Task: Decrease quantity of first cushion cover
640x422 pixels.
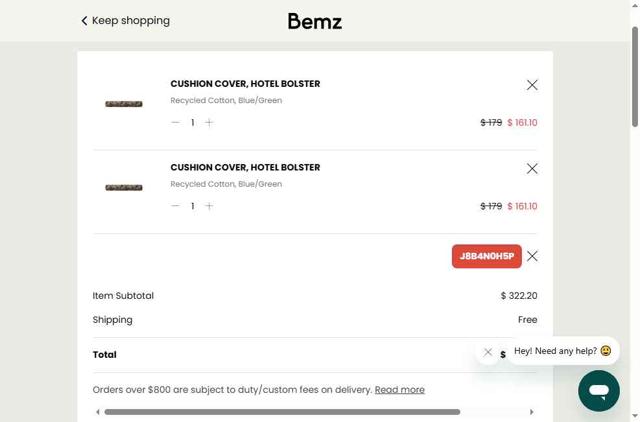Action: (175, 123)
